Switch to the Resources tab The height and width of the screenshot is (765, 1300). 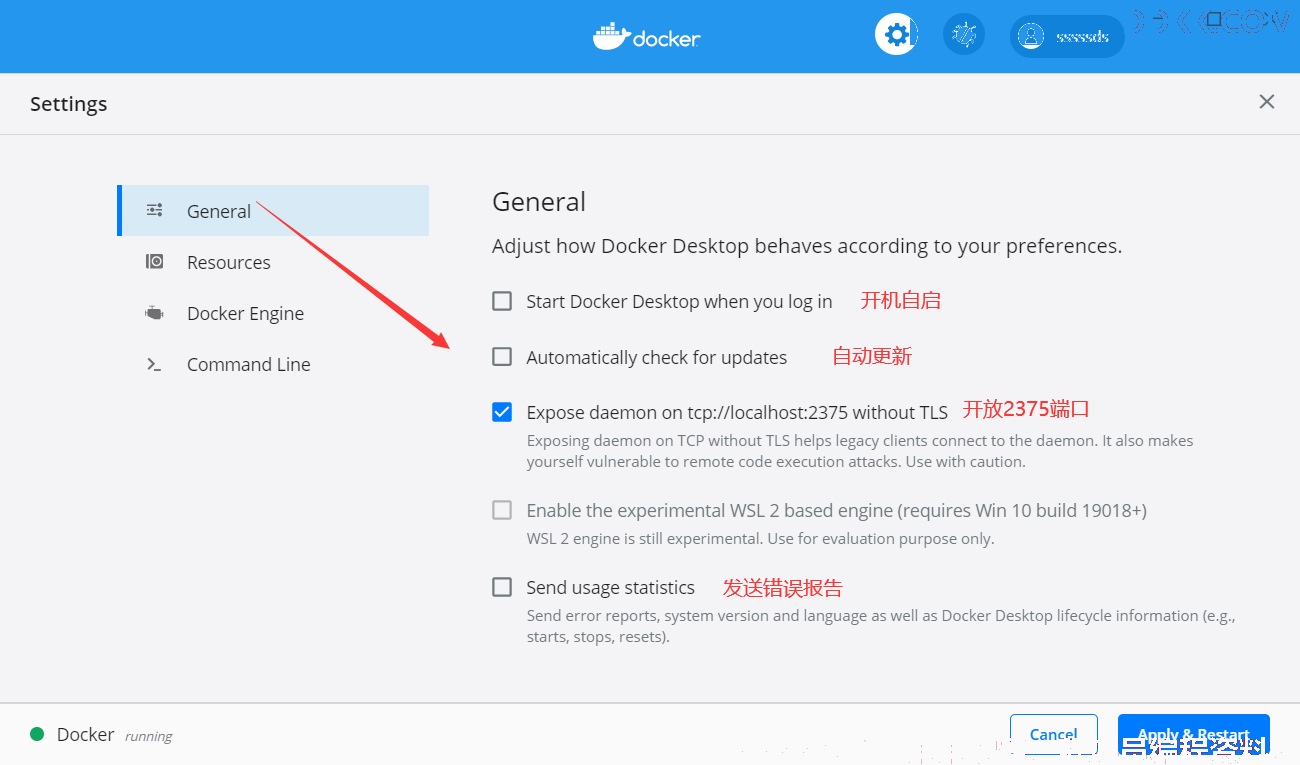[x=273, y=262]
